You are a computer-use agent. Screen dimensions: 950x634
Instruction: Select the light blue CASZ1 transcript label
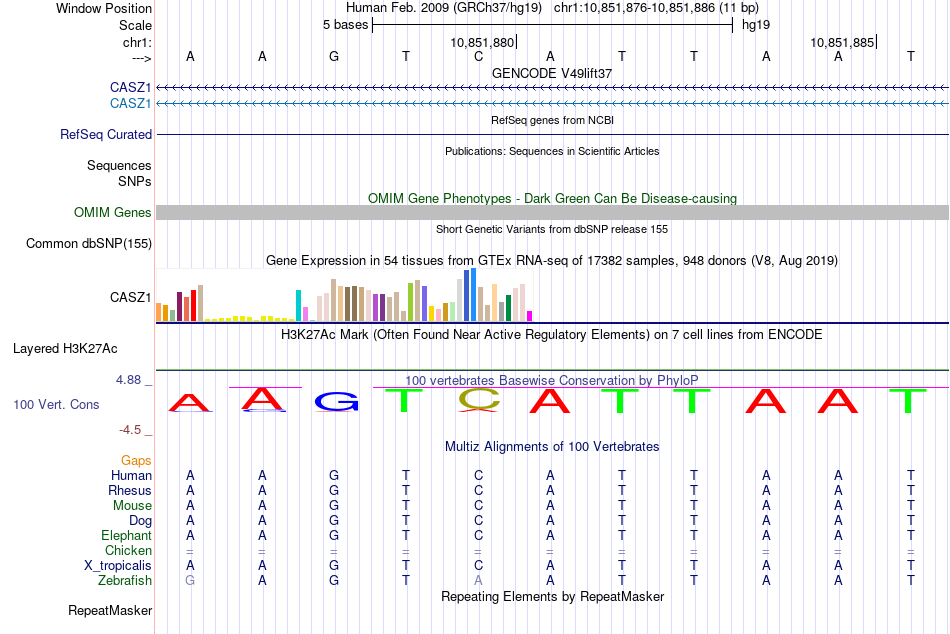click(130, 104)
